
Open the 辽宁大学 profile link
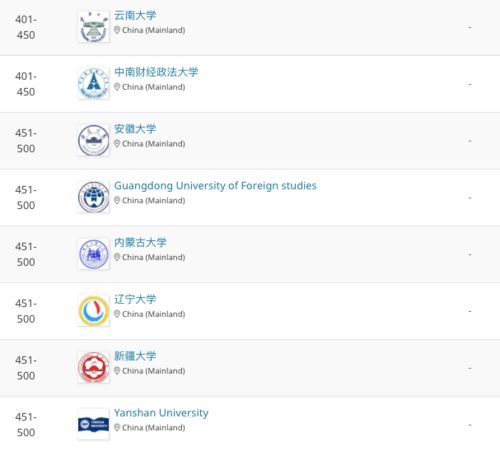coord(135,299)
